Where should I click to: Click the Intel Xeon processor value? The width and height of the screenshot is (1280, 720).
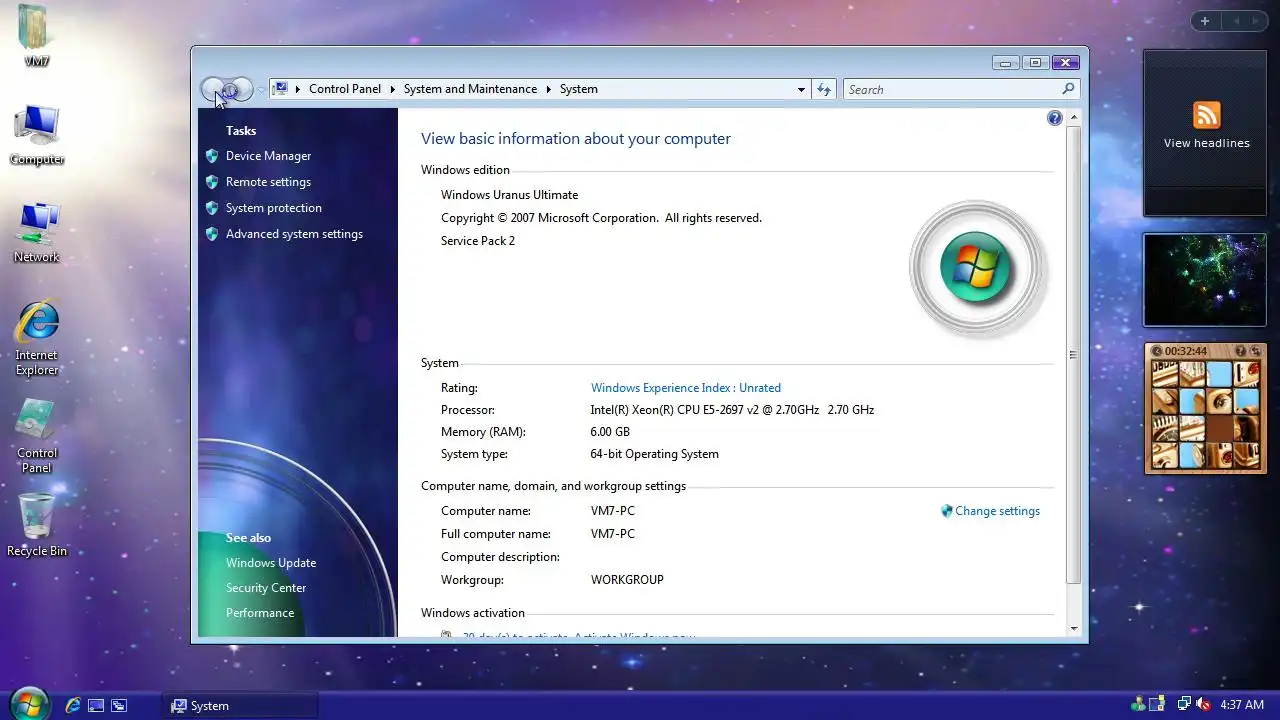(732, 410)
